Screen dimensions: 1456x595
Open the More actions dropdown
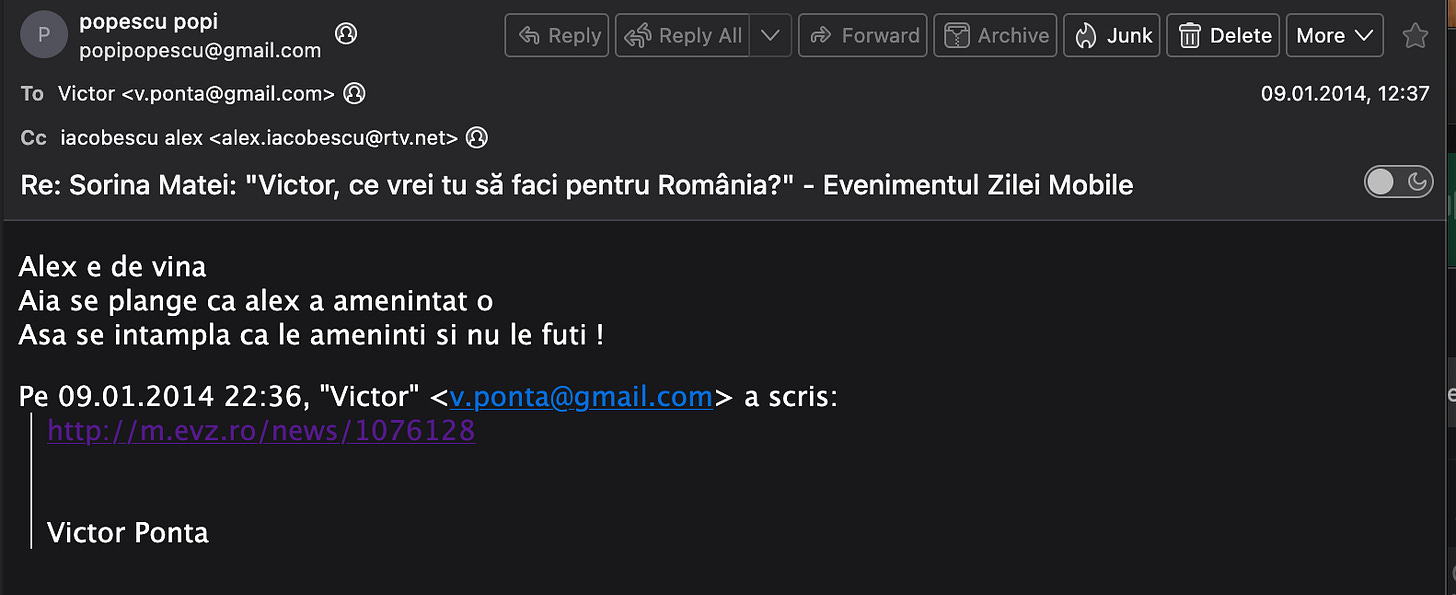point(1334,35)
